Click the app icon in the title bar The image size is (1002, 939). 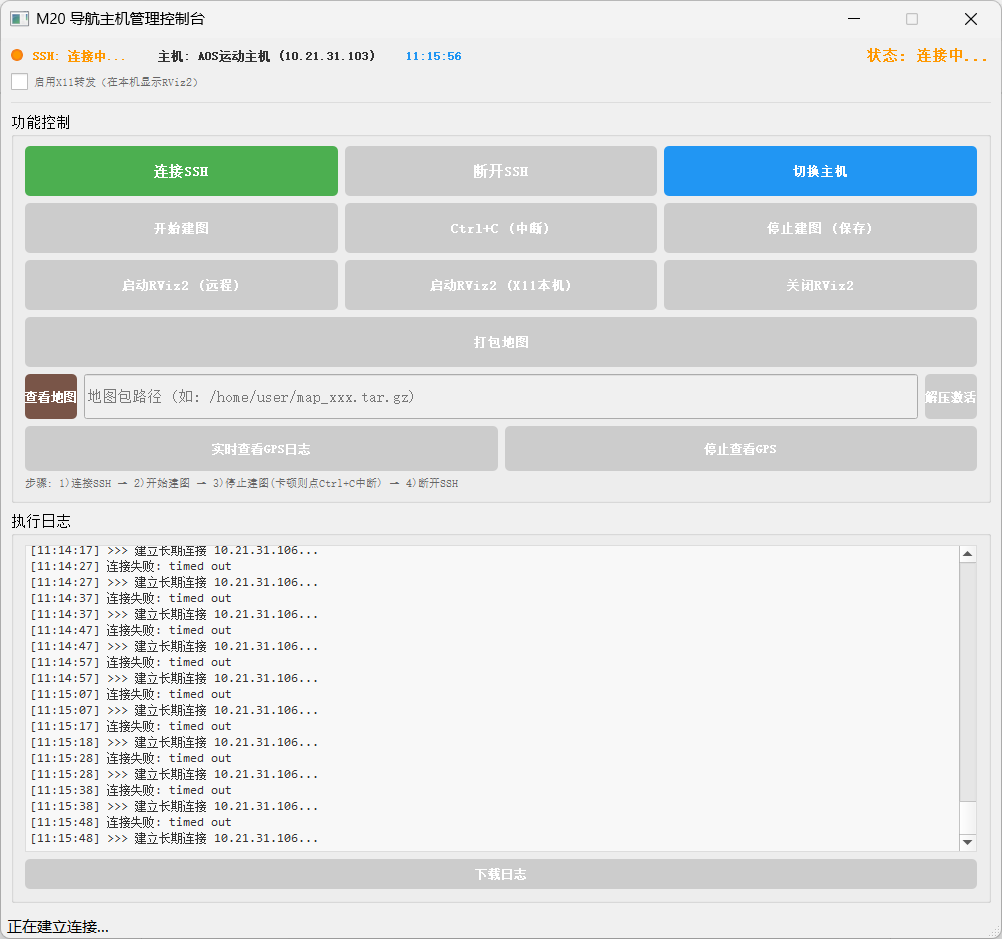point(19,19)
